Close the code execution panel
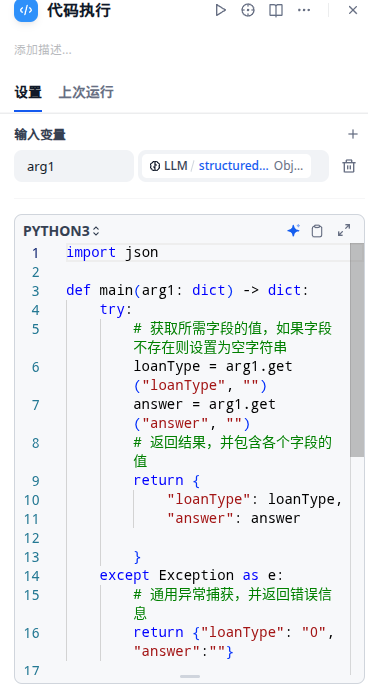Screen dimensions: 368x692 point(353,10)
